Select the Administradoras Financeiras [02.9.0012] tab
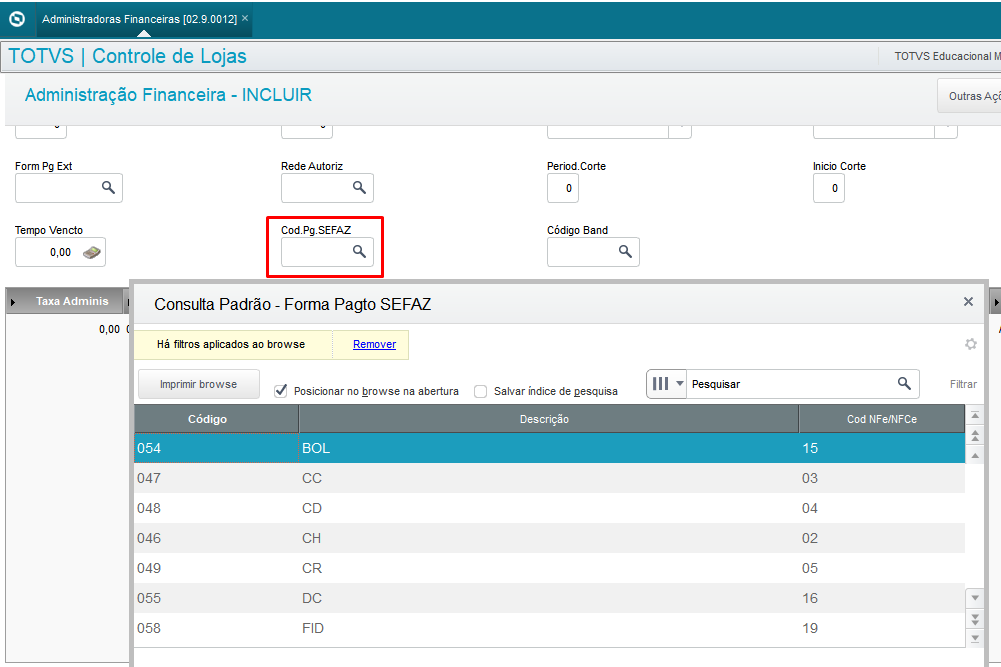 click(x=139, y=19)
